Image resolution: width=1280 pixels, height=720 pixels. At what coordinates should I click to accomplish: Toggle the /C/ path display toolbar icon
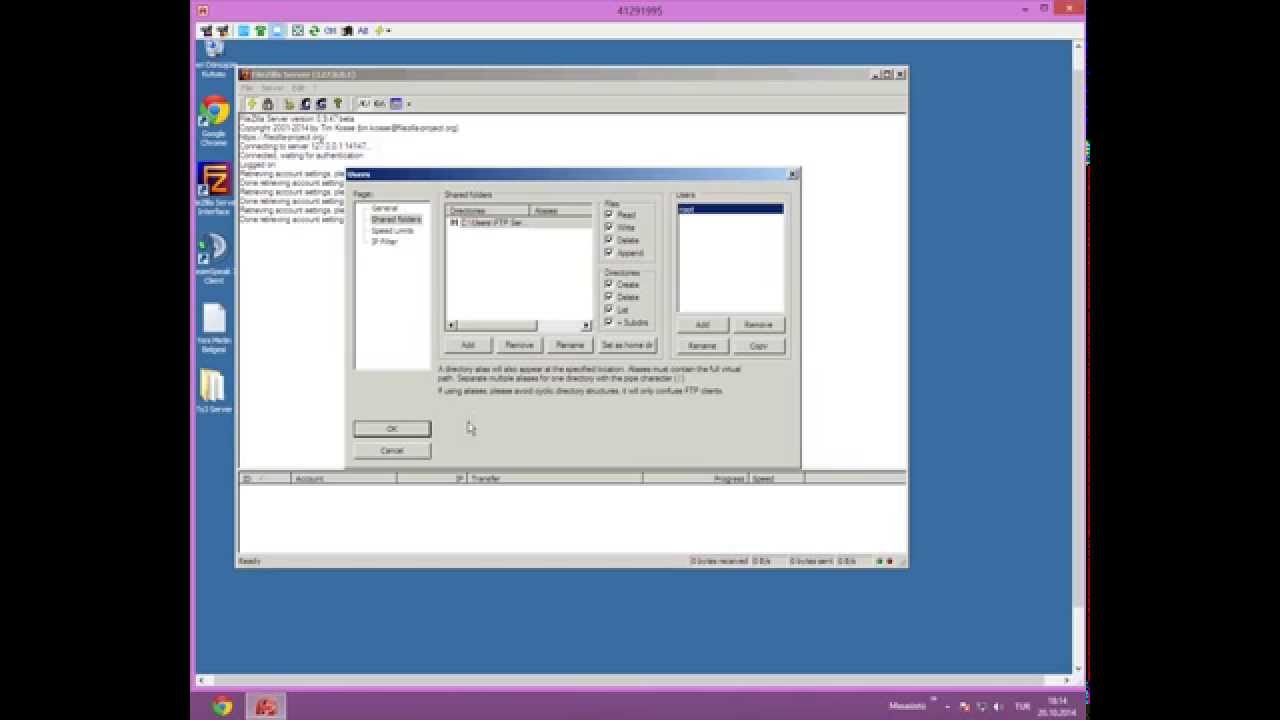364,104
